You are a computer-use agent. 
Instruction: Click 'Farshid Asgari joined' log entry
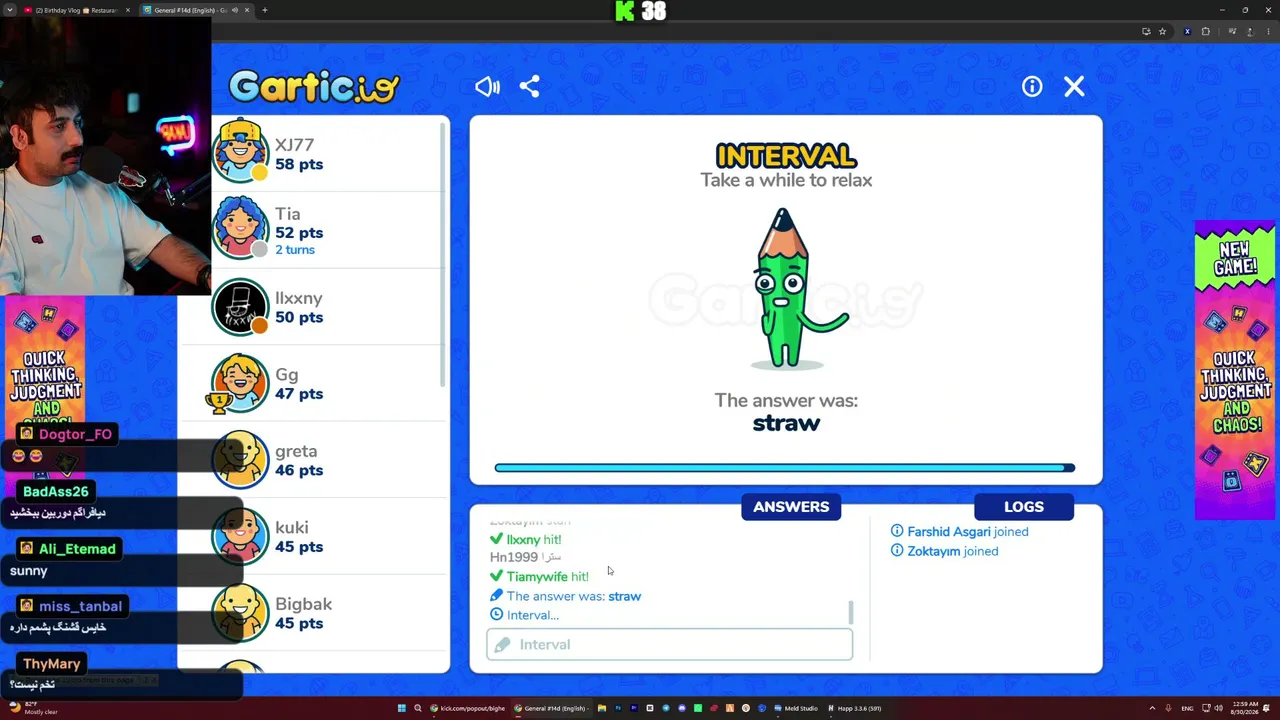click(x=959, y=532)
